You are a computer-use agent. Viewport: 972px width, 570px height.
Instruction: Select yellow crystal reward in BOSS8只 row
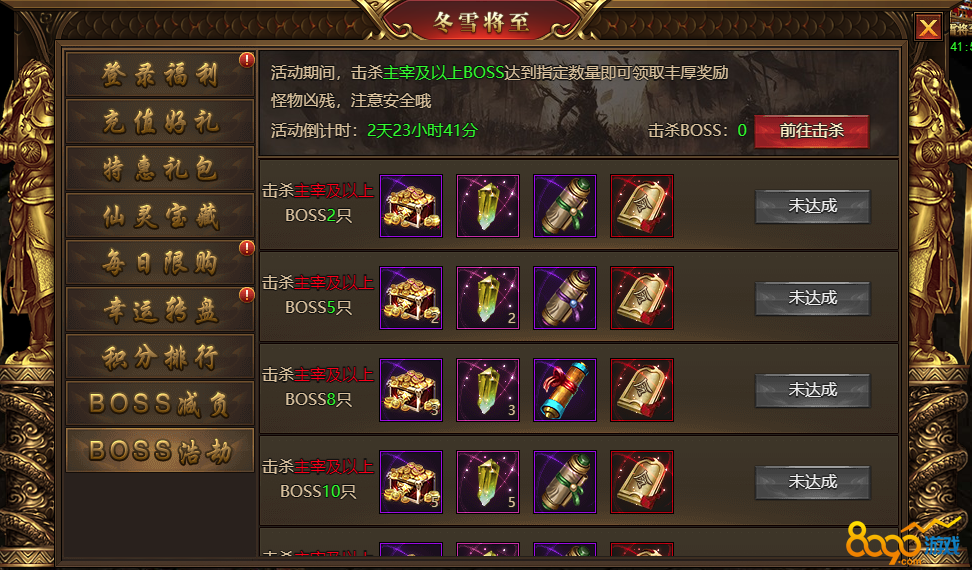click(x=488, y=390)
